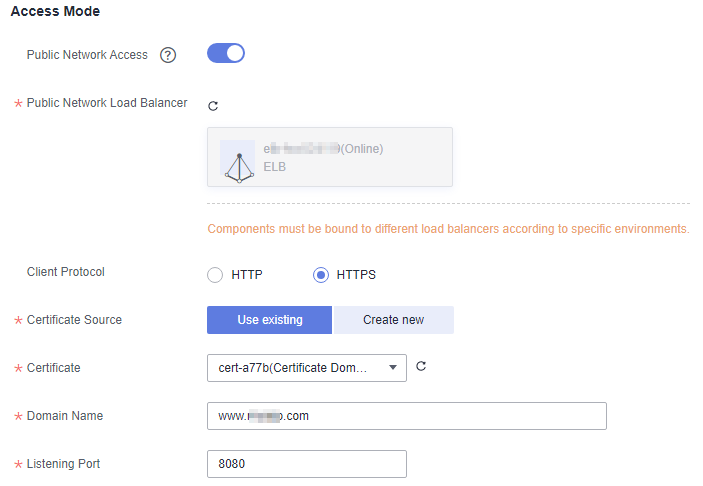Click the Domain Name label
This screenshot has height=486, width=703.
[x=65, y=416]
